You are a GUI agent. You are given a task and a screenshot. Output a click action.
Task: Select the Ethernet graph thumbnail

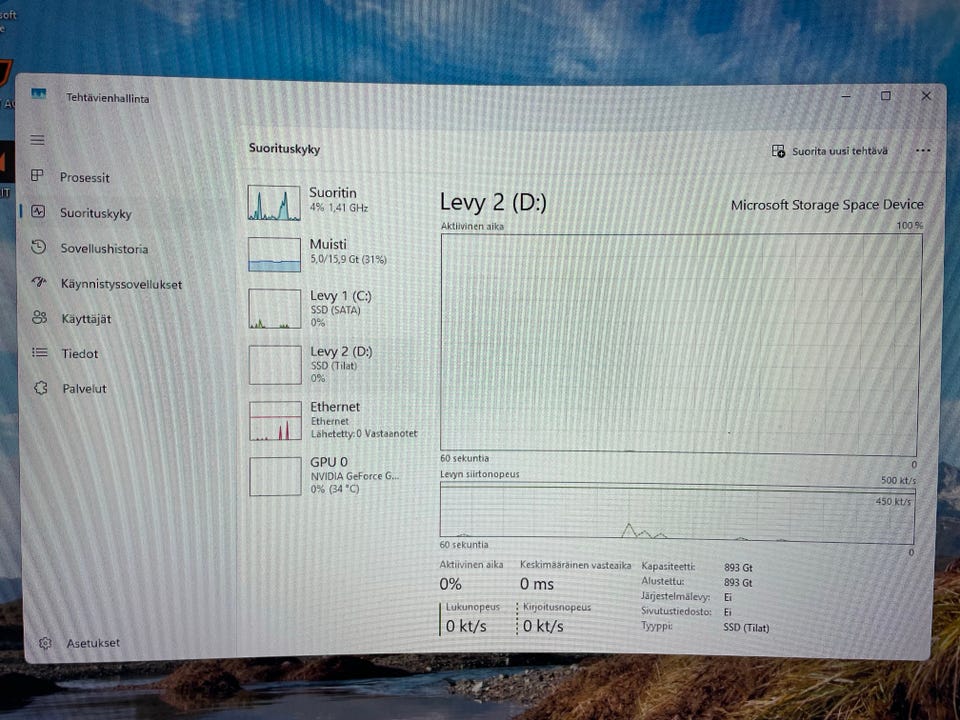pyautogui.click(x=276, y=421)
